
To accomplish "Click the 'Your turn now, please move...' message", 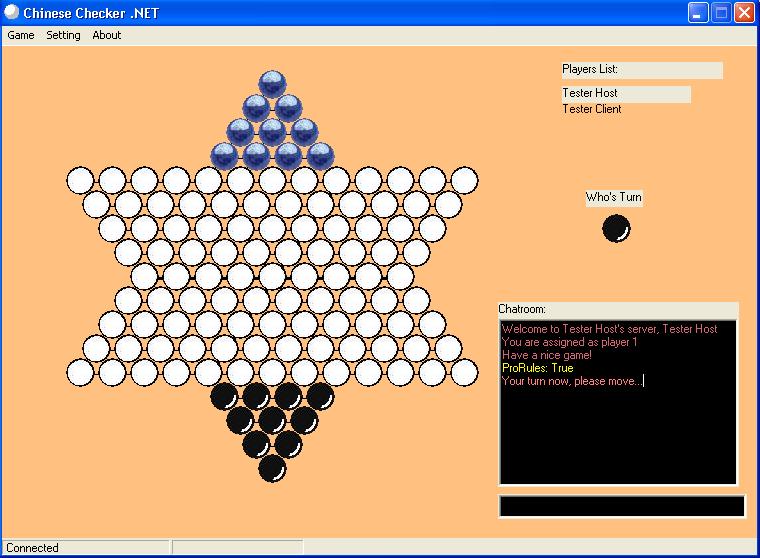I will (572, 381).
